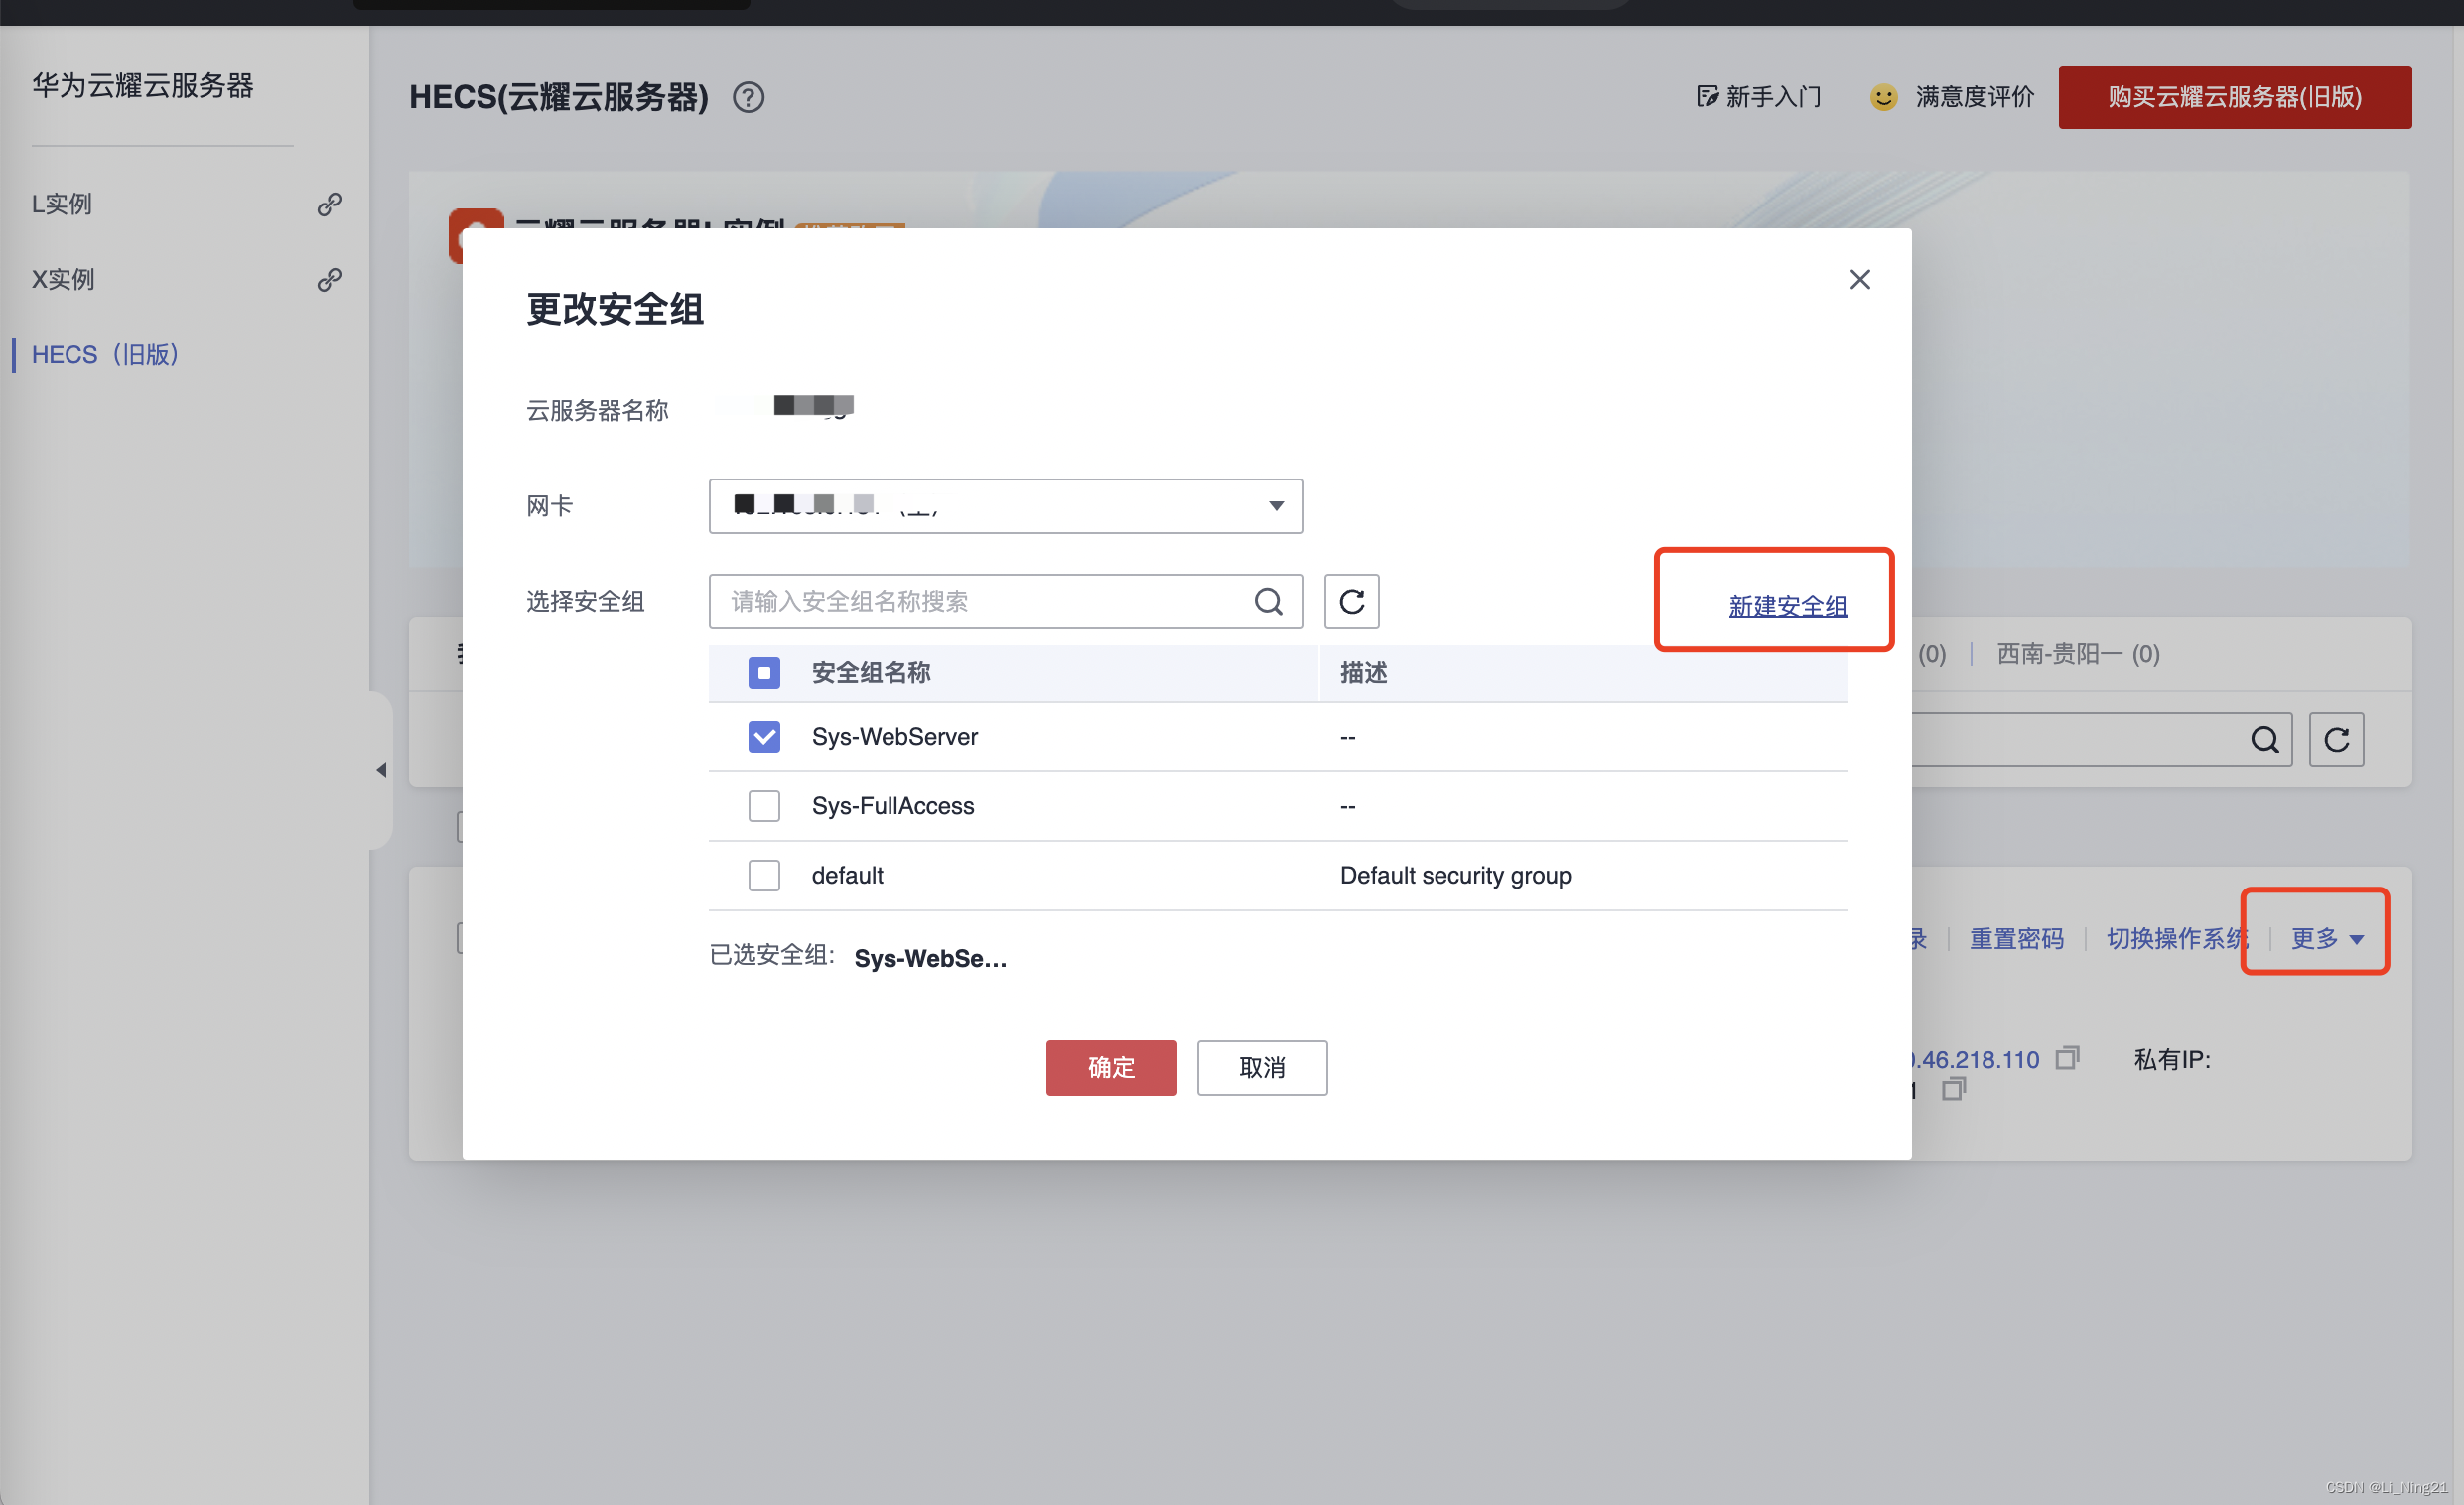2464x1505 pixels.
Task: Click the 描述 column header
Action: pyautogui.click(x=1363, y=673)
